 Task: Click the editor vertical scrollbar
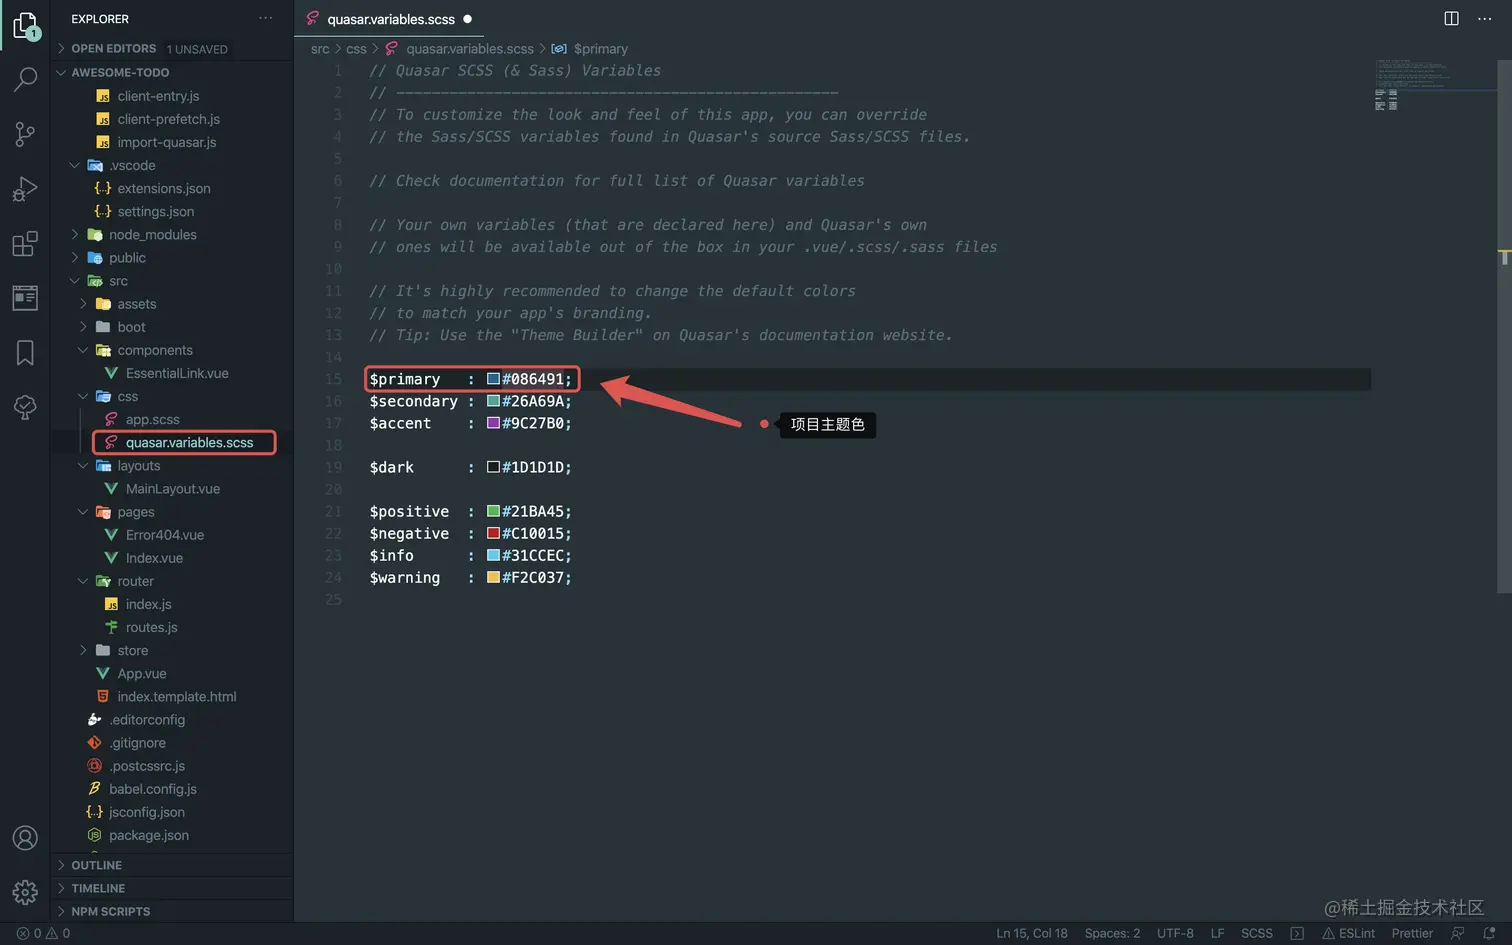point(1504,325)
